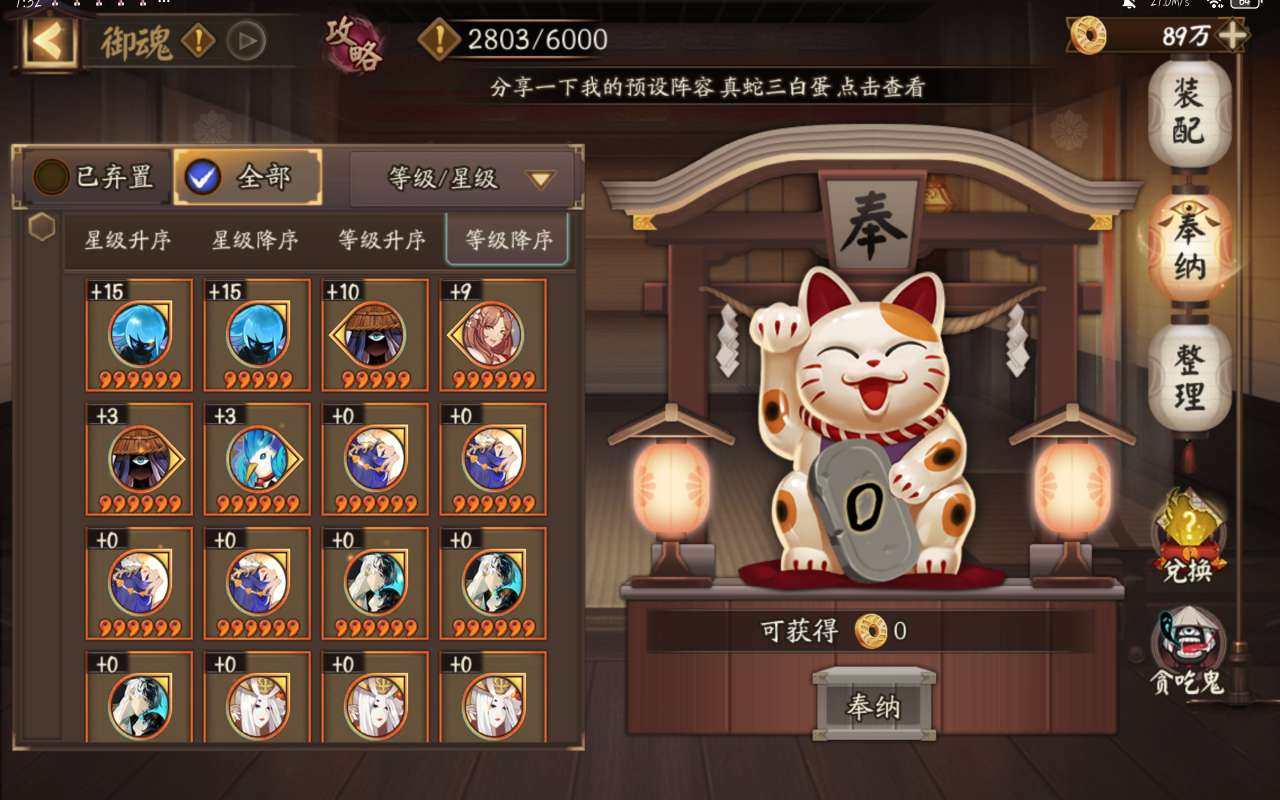Choose 等级升序 sort option
Viewport: 1280px width, 800px height.
coord(381,240)
